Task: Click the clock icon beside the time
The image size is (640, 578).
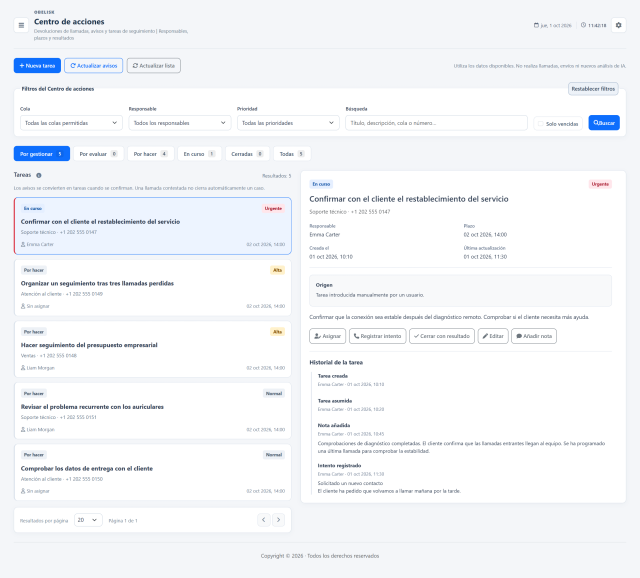Action: [x=583, y=25]
